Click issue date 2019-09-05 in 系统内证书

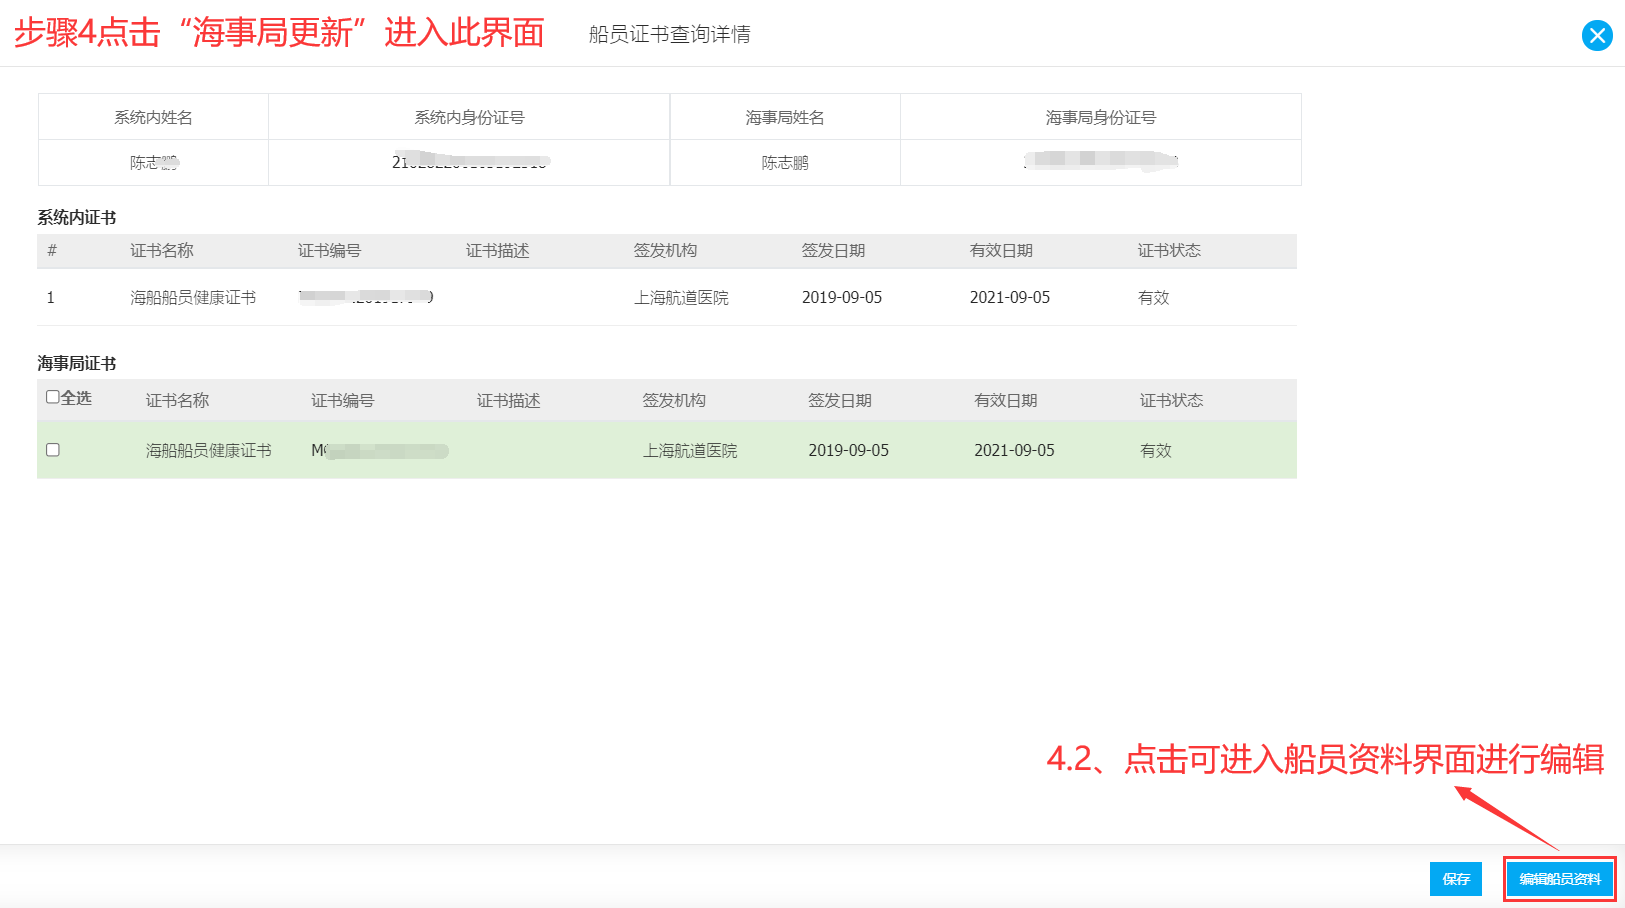pos(842,297)
